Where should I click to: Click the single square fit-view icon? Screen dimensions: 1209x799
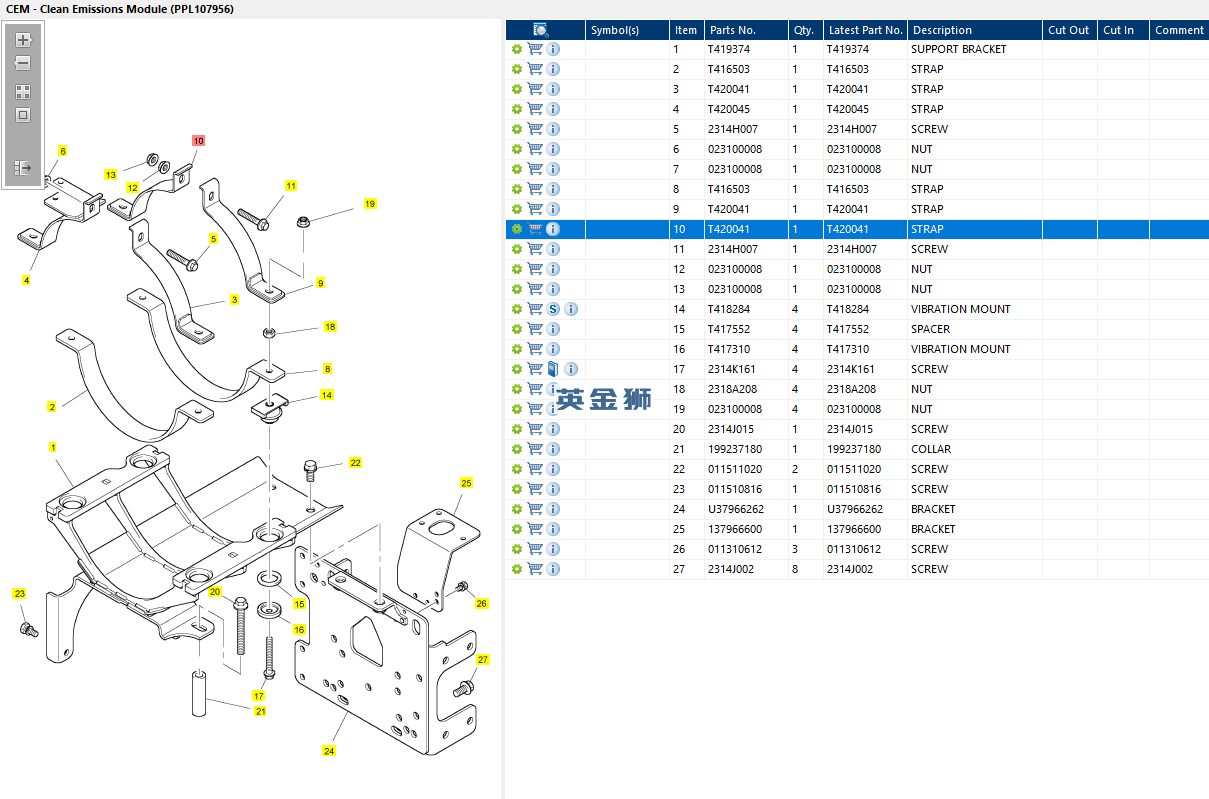pos(23,115)
